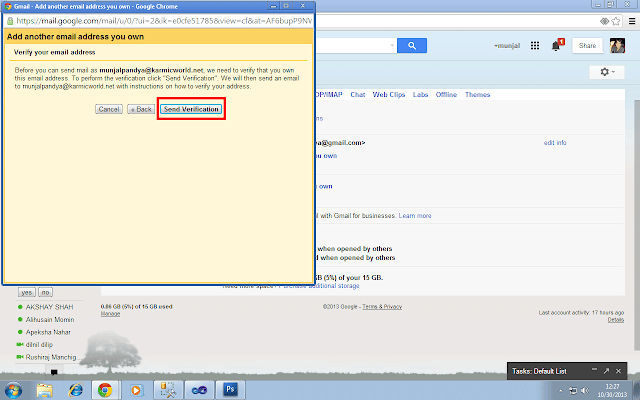Image resolution: width=640 pixels, height=400 pixels.
Task: Open the notifications bell icon
Action: click(556, 45)
